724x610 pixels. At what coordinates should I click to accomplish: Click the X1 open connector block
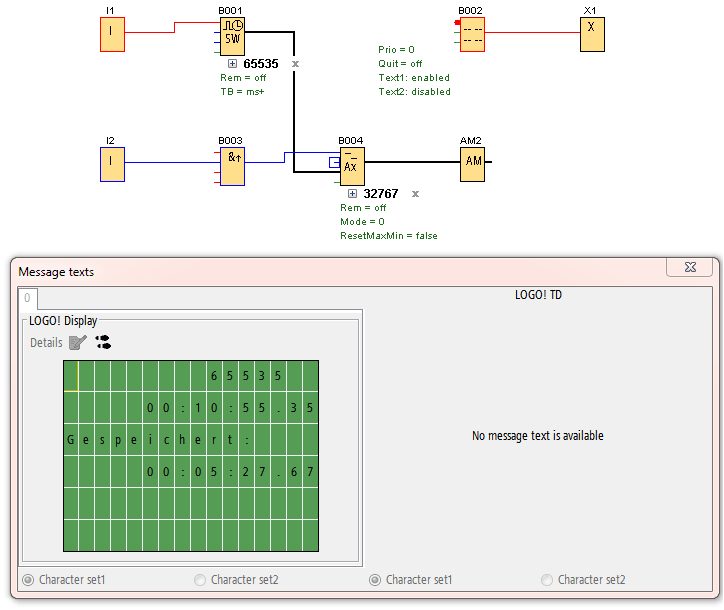(592, 34)
